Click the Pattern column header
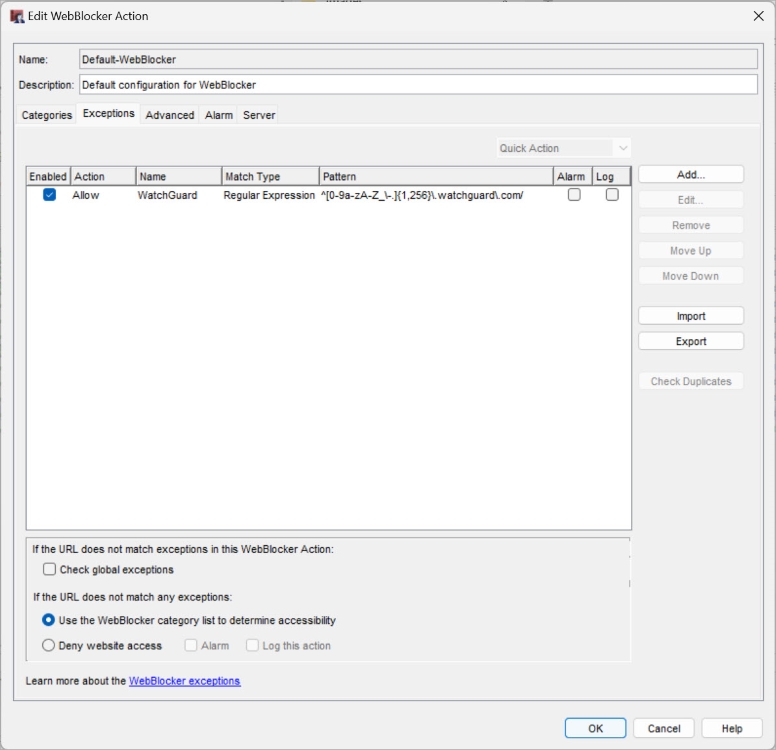776x750 pixels. pos(436,176)
